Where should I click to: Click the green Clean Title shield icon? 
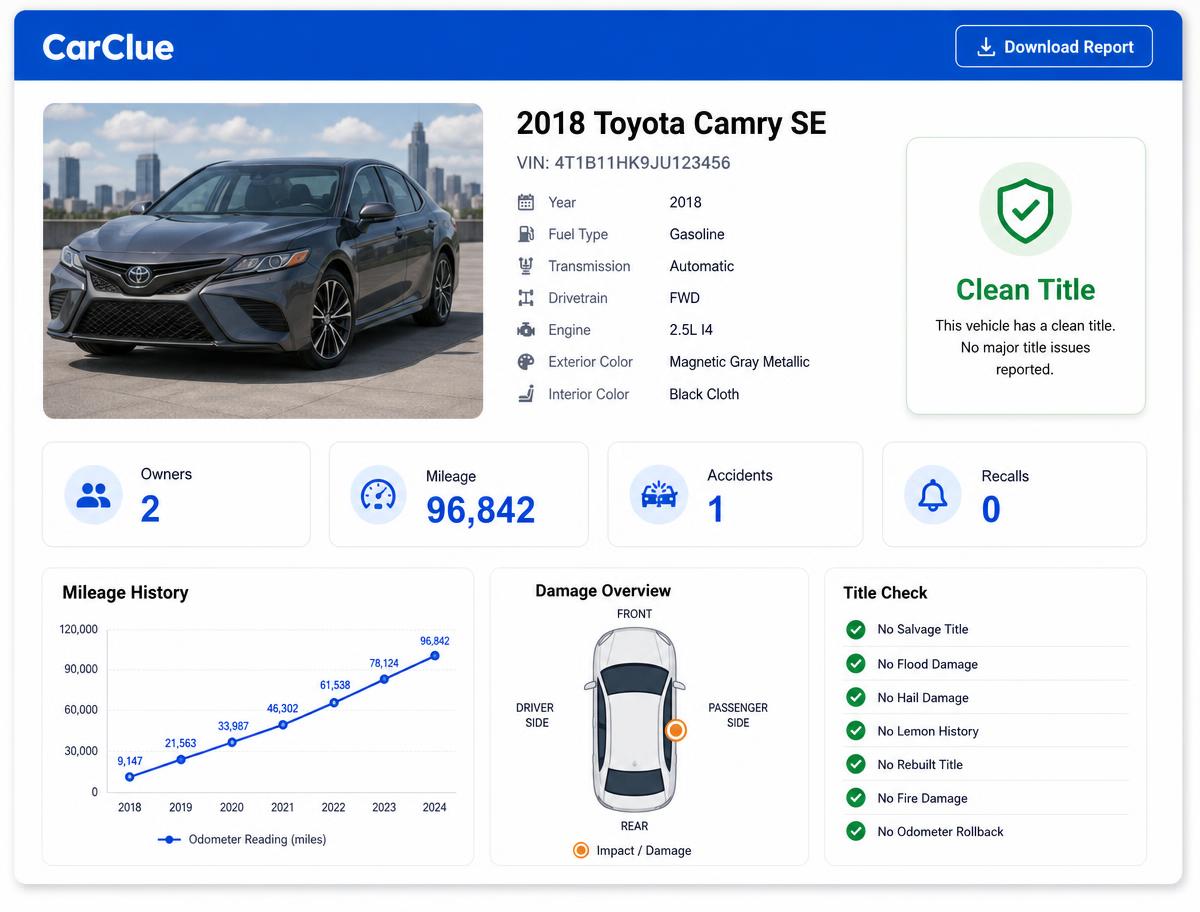coord(1025,209)
